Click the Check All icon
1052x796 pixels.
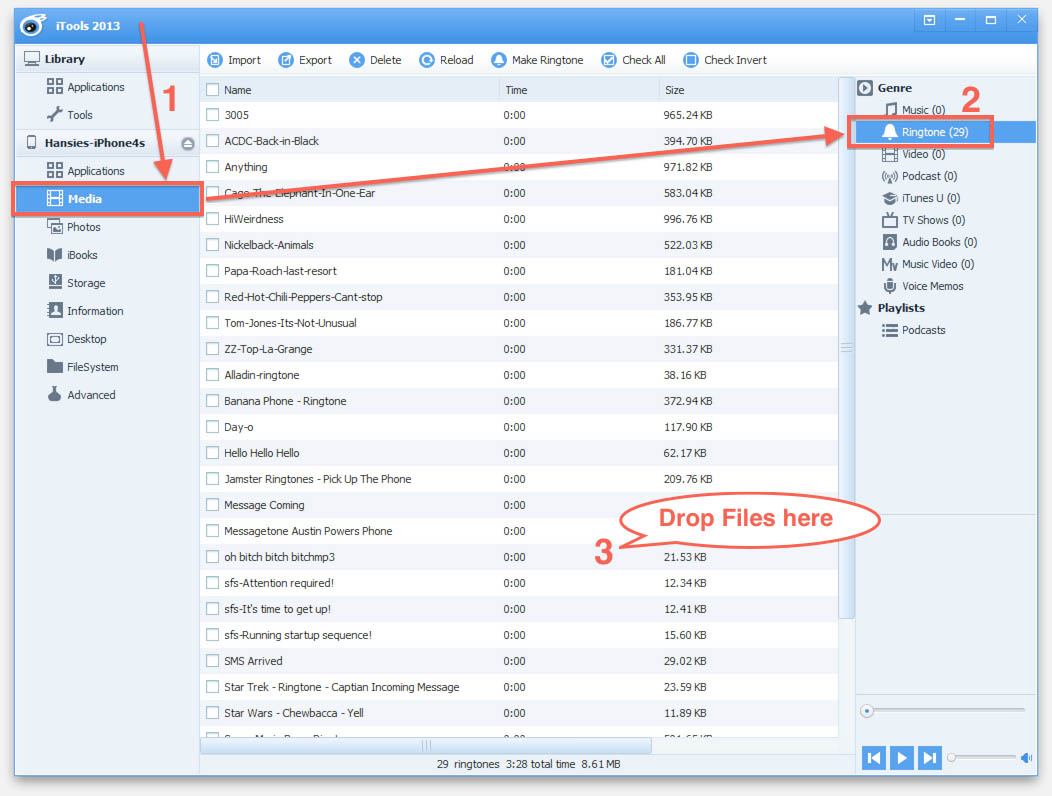(609, 60)
